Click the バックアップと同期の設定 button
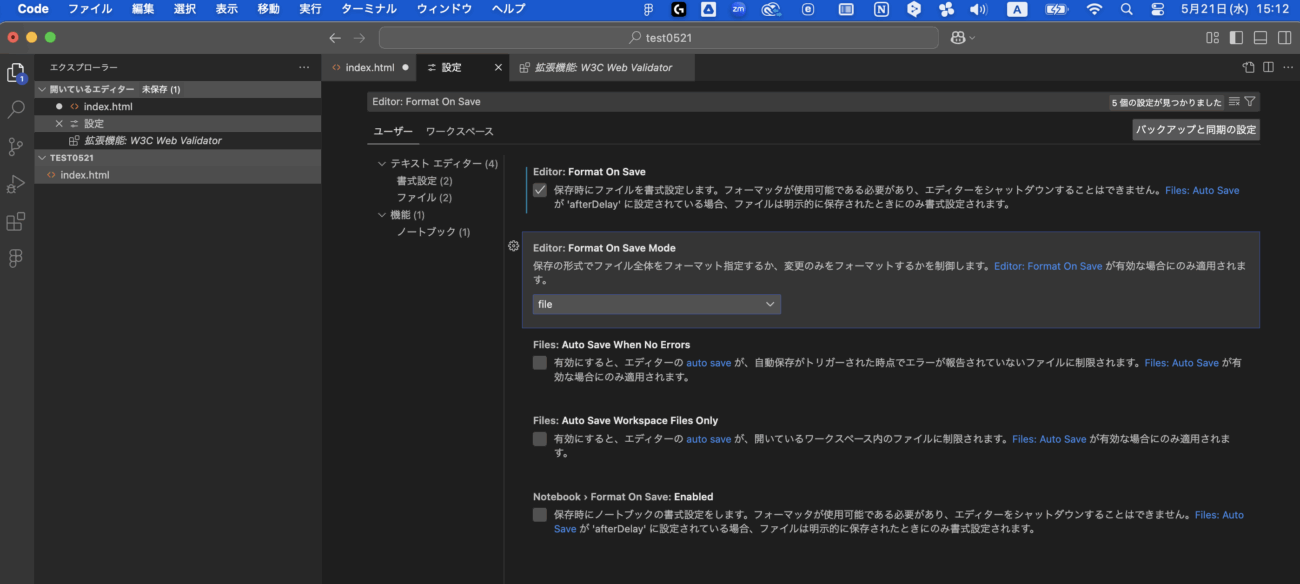The width and height of the screenshot is (1300, 584). (x=1195, y=130)
